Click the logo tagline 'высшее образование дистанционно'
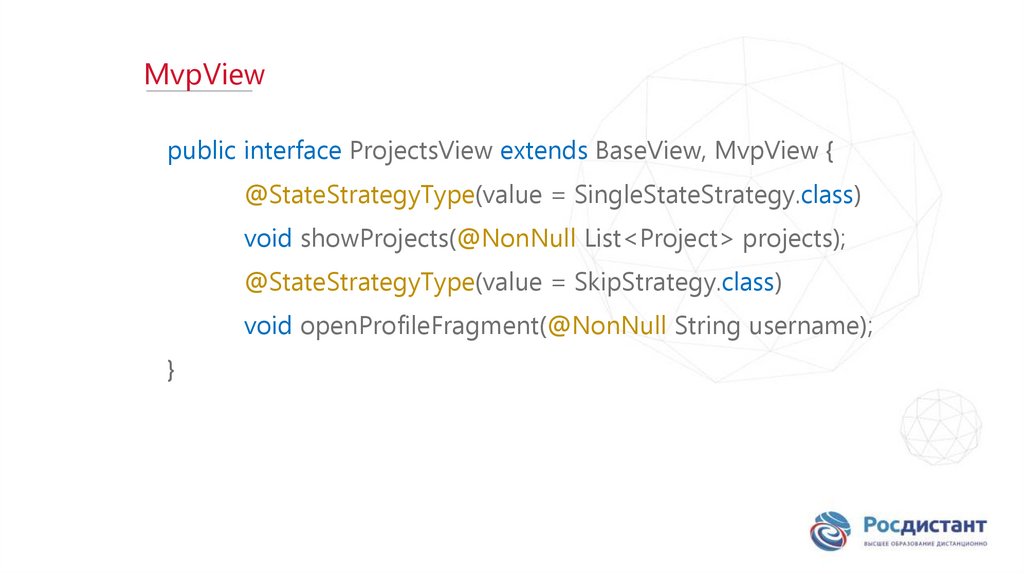This screenshot has height=574, width=1024. pos(925,543)
